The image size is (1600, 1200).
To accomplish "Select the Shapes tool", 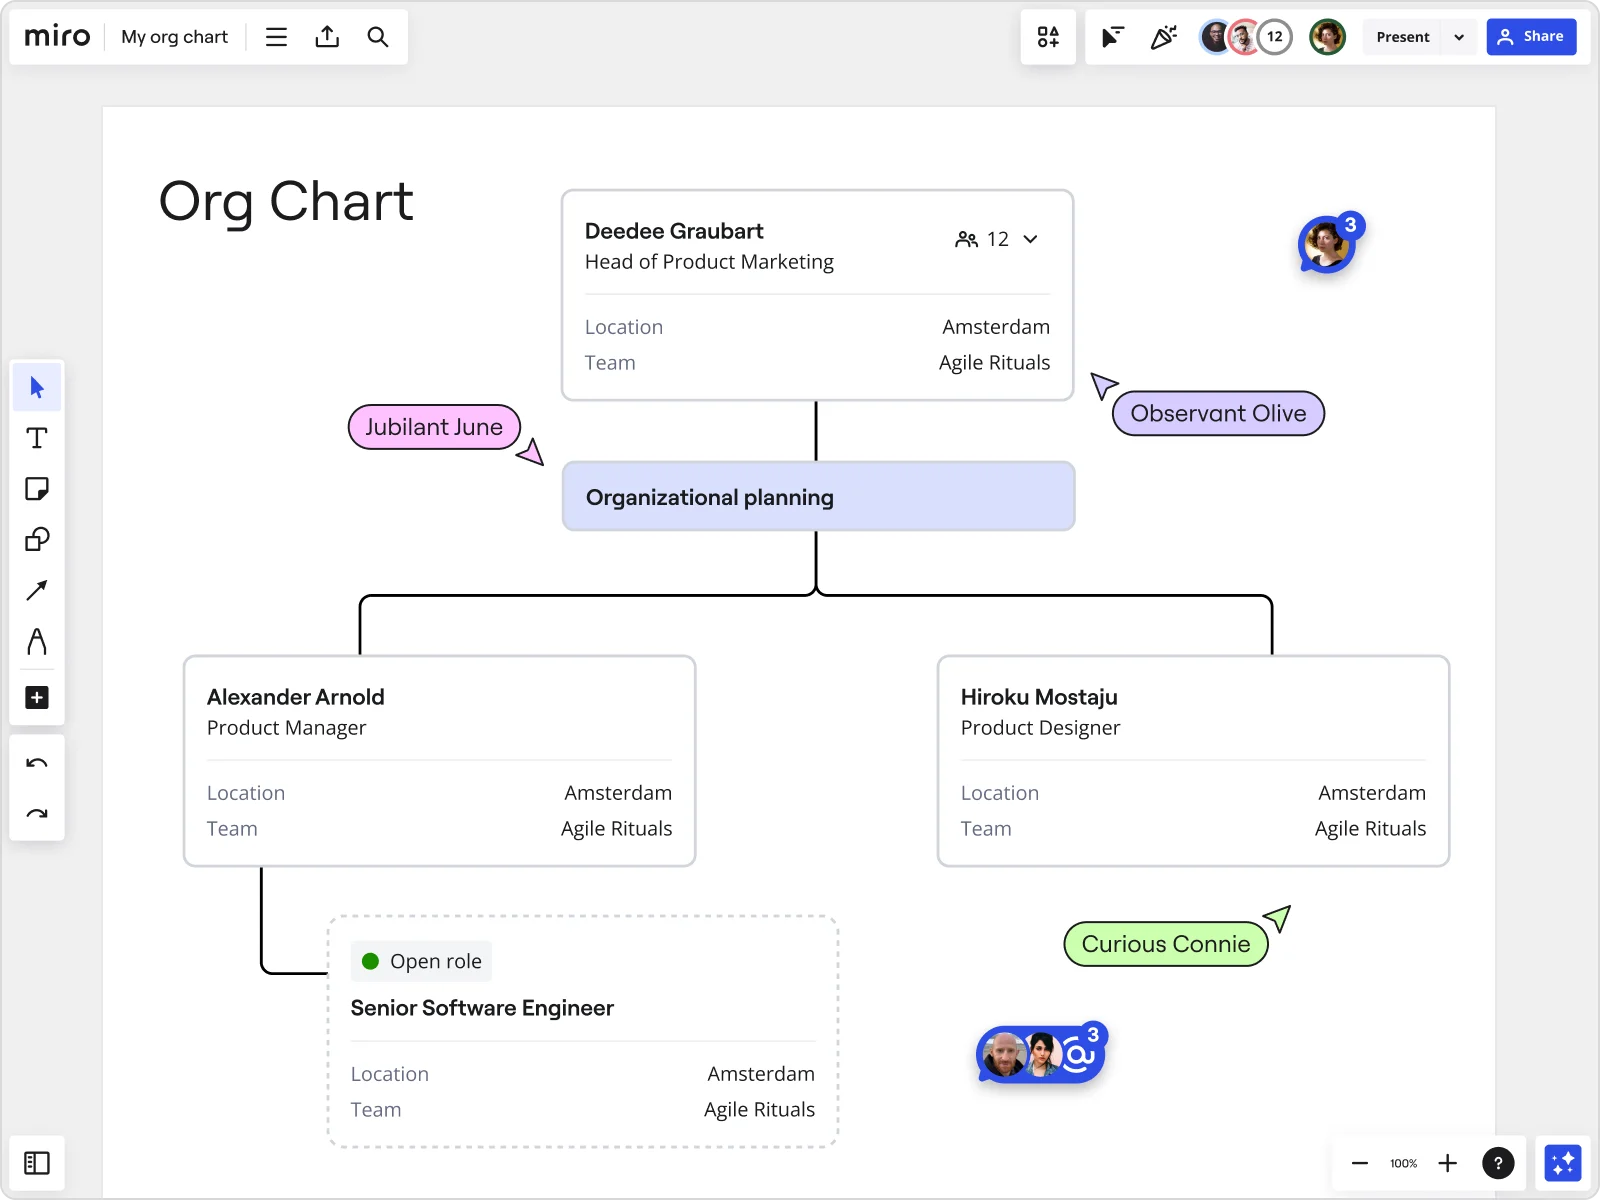I will (37, 540).
